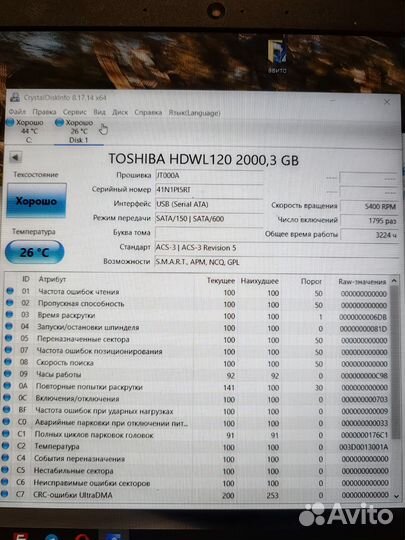405x540 pixels.
Task: Click the status dot for Аварийные парковки
Action: point(6,422)
